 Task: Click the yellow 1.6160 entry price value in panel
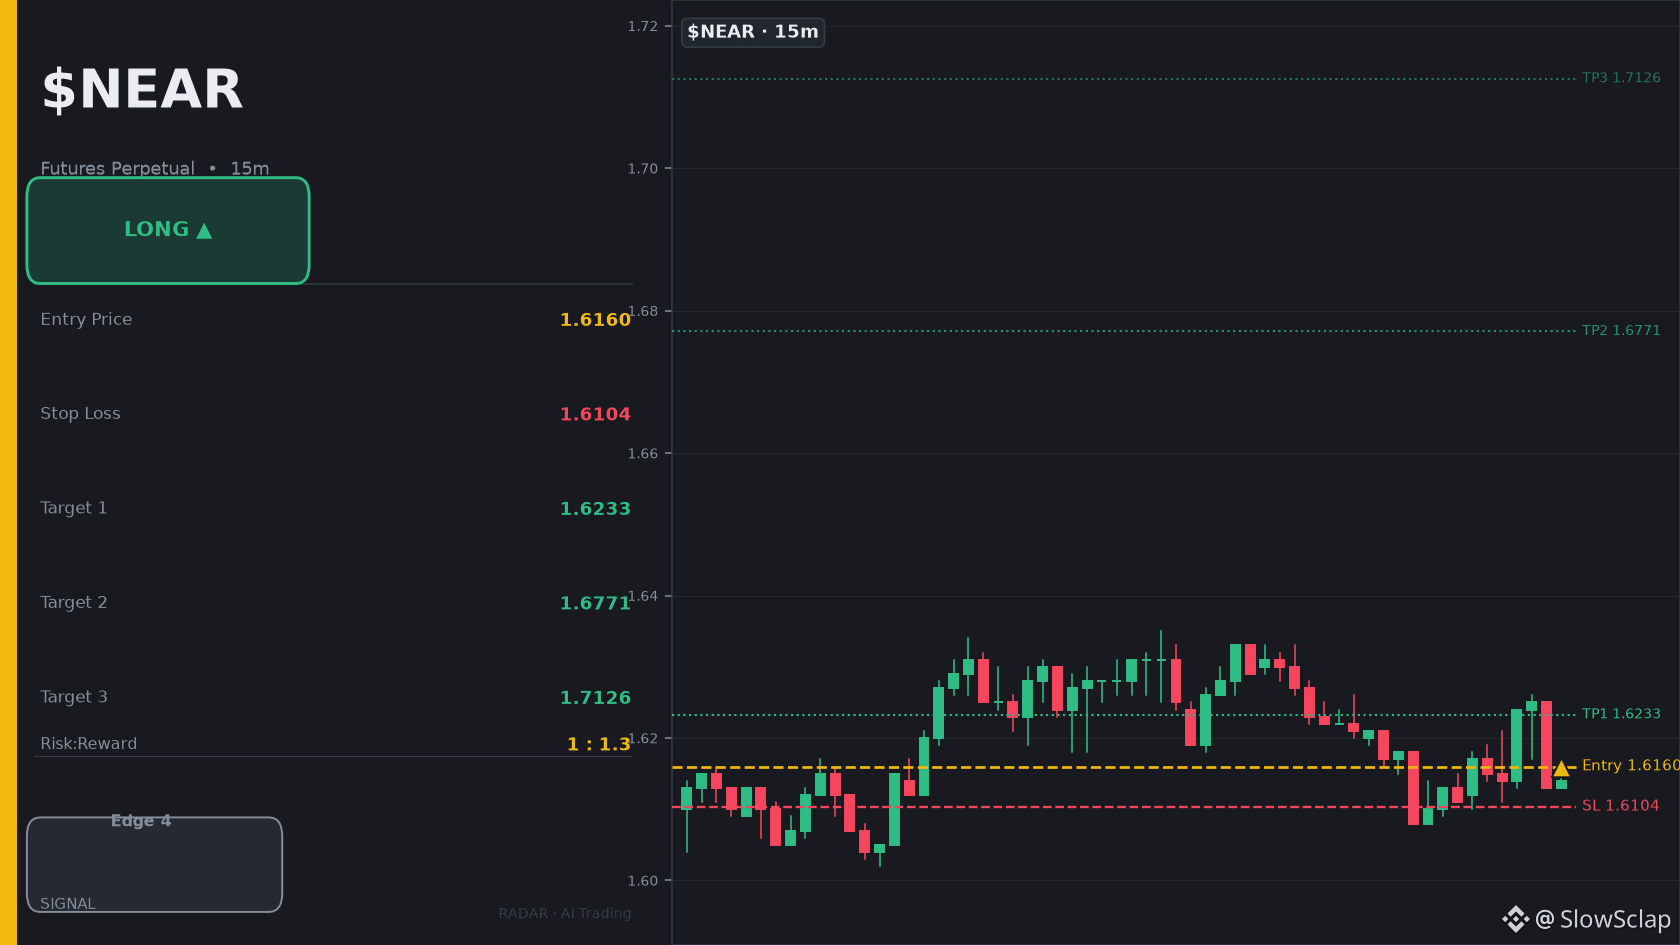pos(595,320)
